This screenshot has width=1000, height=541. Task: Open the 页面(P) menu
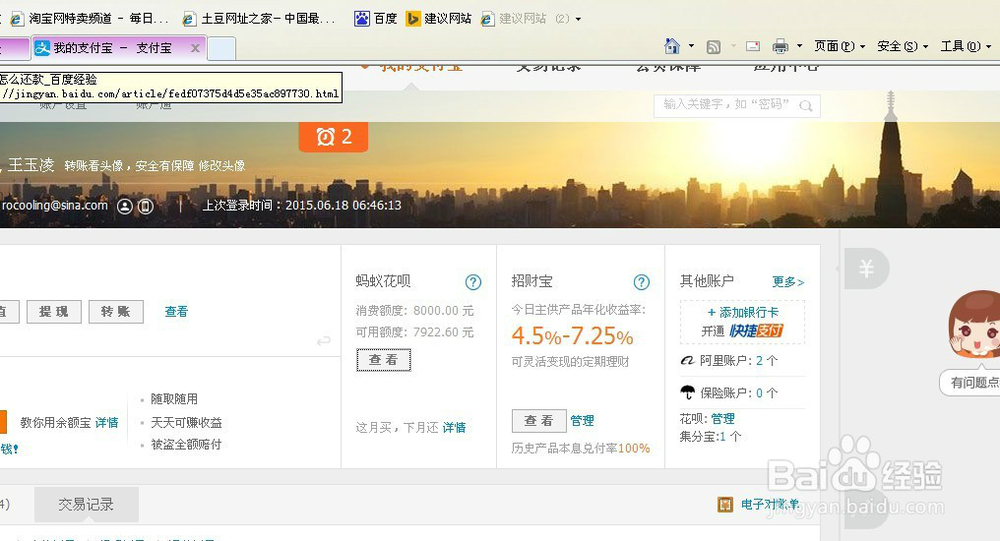[839, 46]
